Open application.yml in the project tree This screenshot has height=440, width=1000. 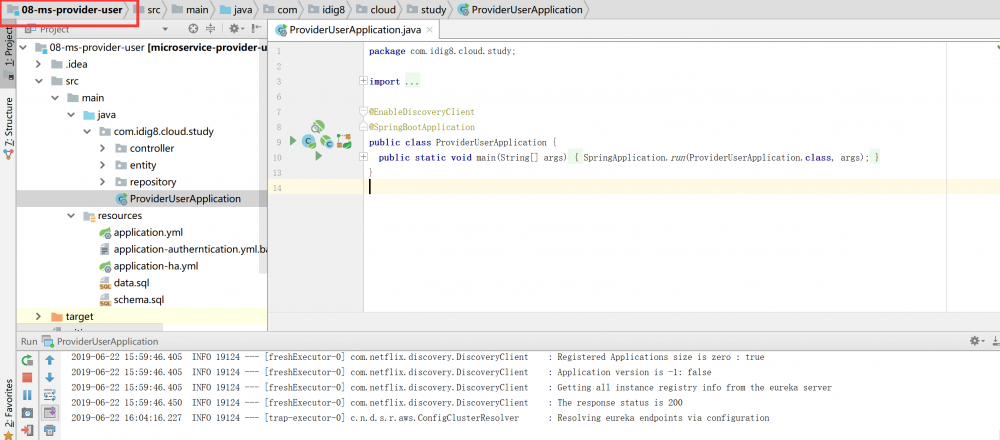[147, 232]
